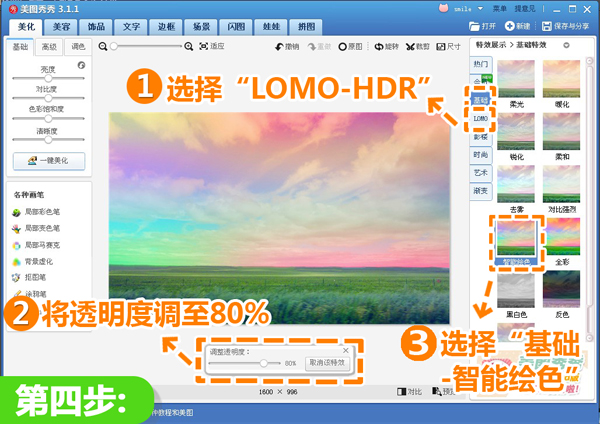
Task: Close the 调整透明度 popup
Action: [346, 351]
